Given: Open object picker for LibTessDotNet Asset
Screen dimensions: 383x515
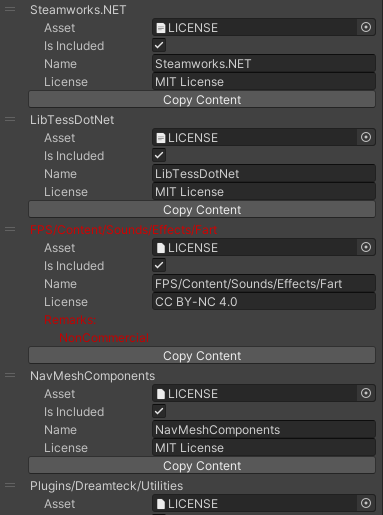Looking at the screenshot, I should pos(366,137).
